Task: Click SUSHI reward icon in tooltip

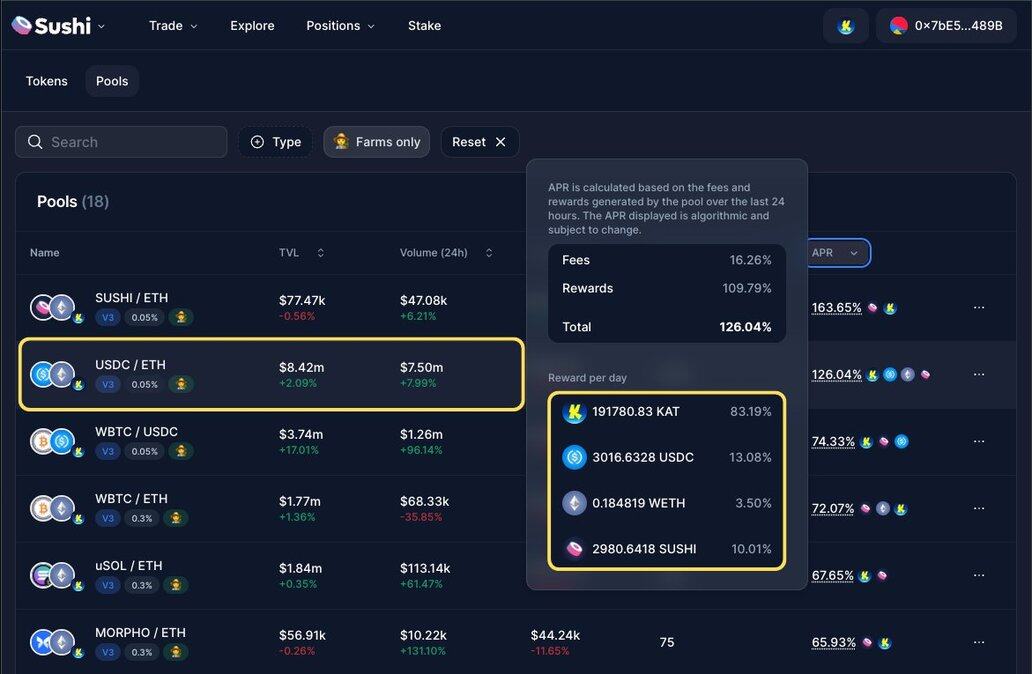Action: (574, 549)
